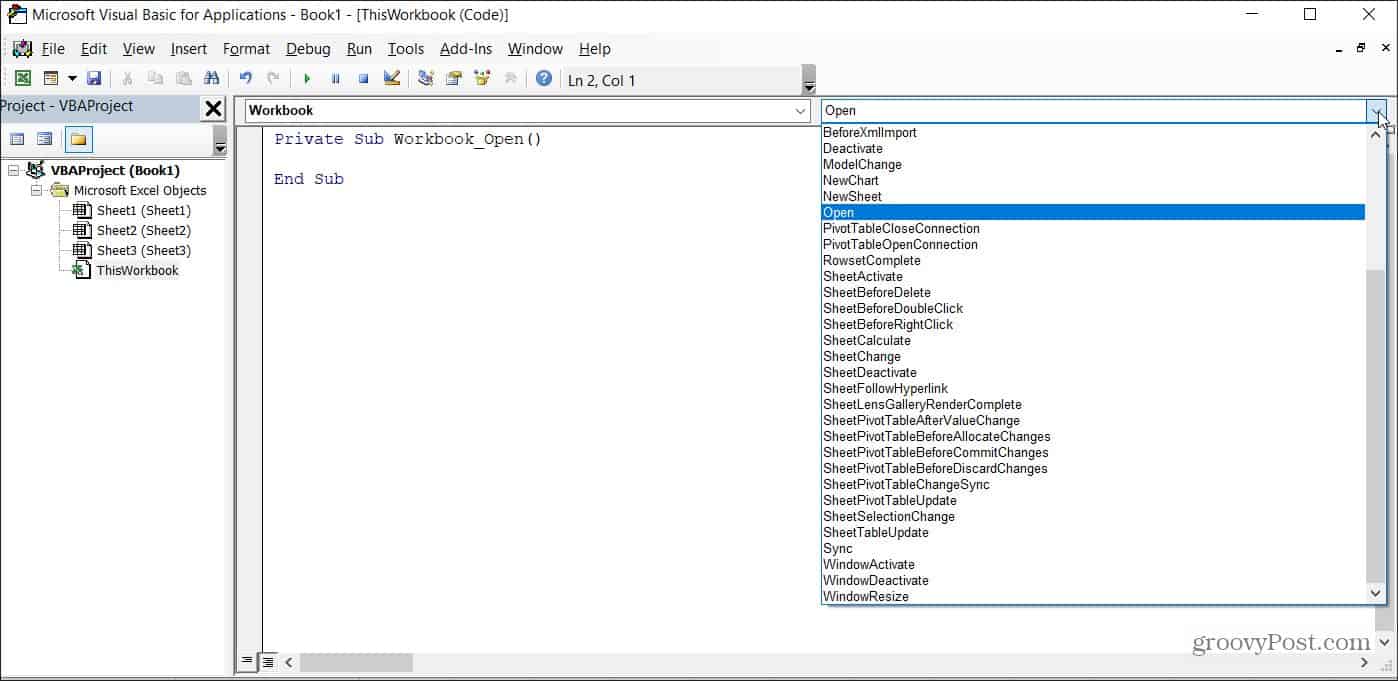
Task: Open the Insert menu
Action: point(188,49)
